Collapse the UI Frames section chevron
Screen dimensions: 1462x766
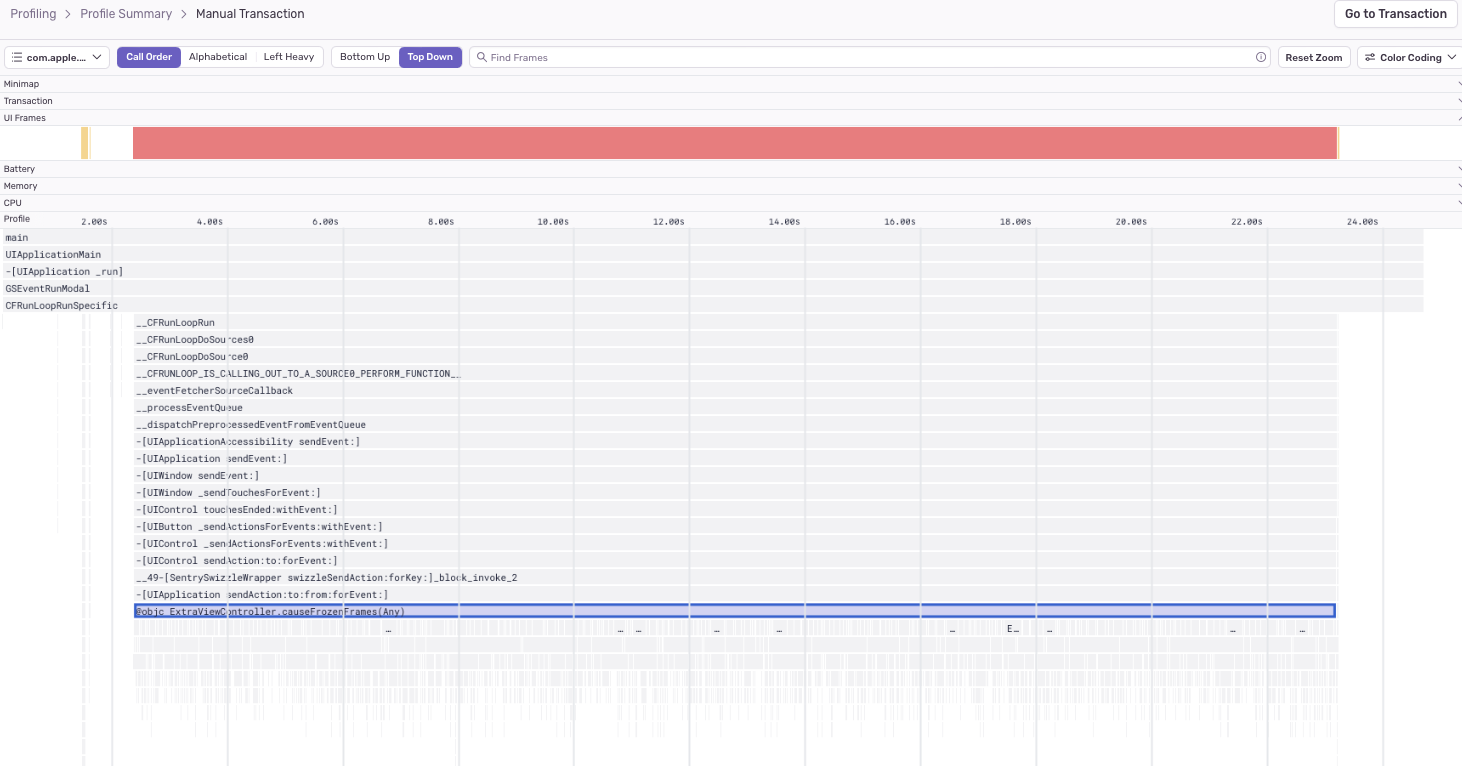point(1456,118)
